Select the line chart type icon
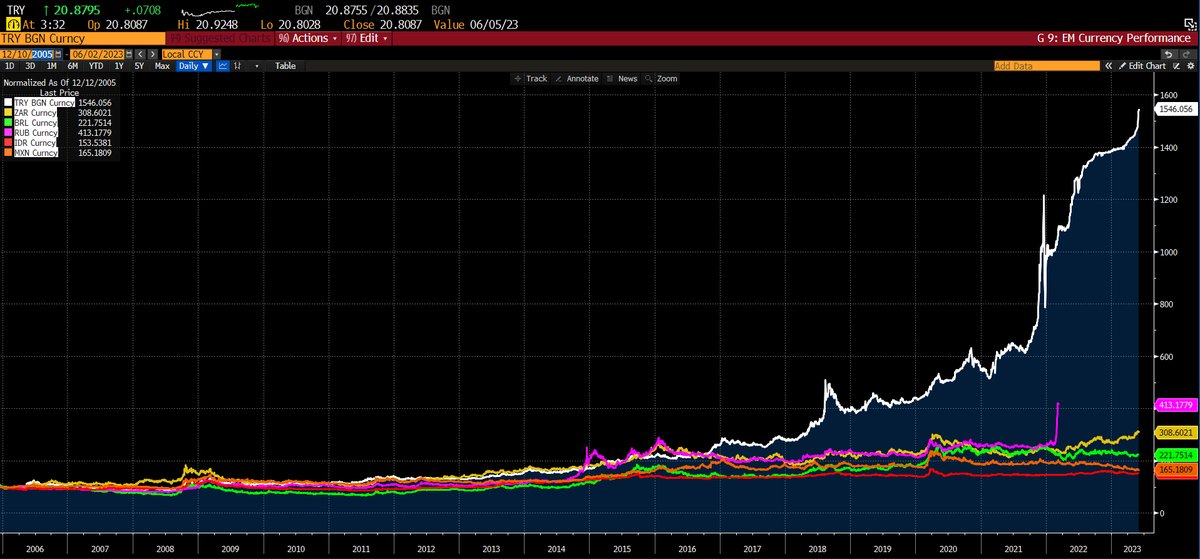Screen dimensions: 1200x559 pyautogui.click(x=222, y=66)
